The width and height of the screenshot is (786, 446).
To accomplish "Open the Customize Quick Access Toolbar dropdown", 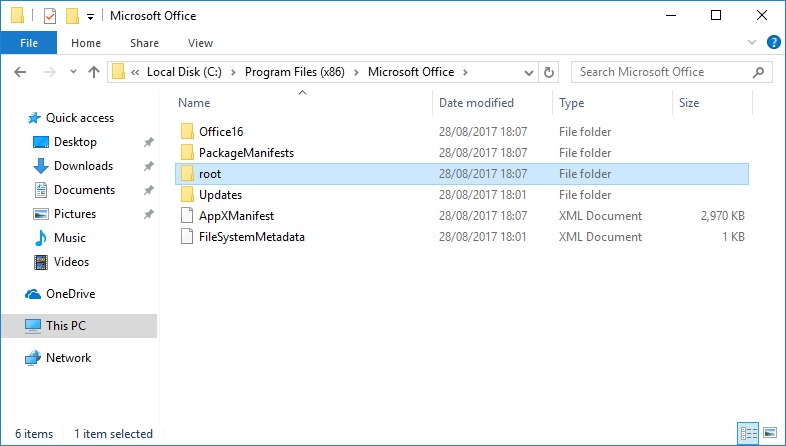I will 90,17.
